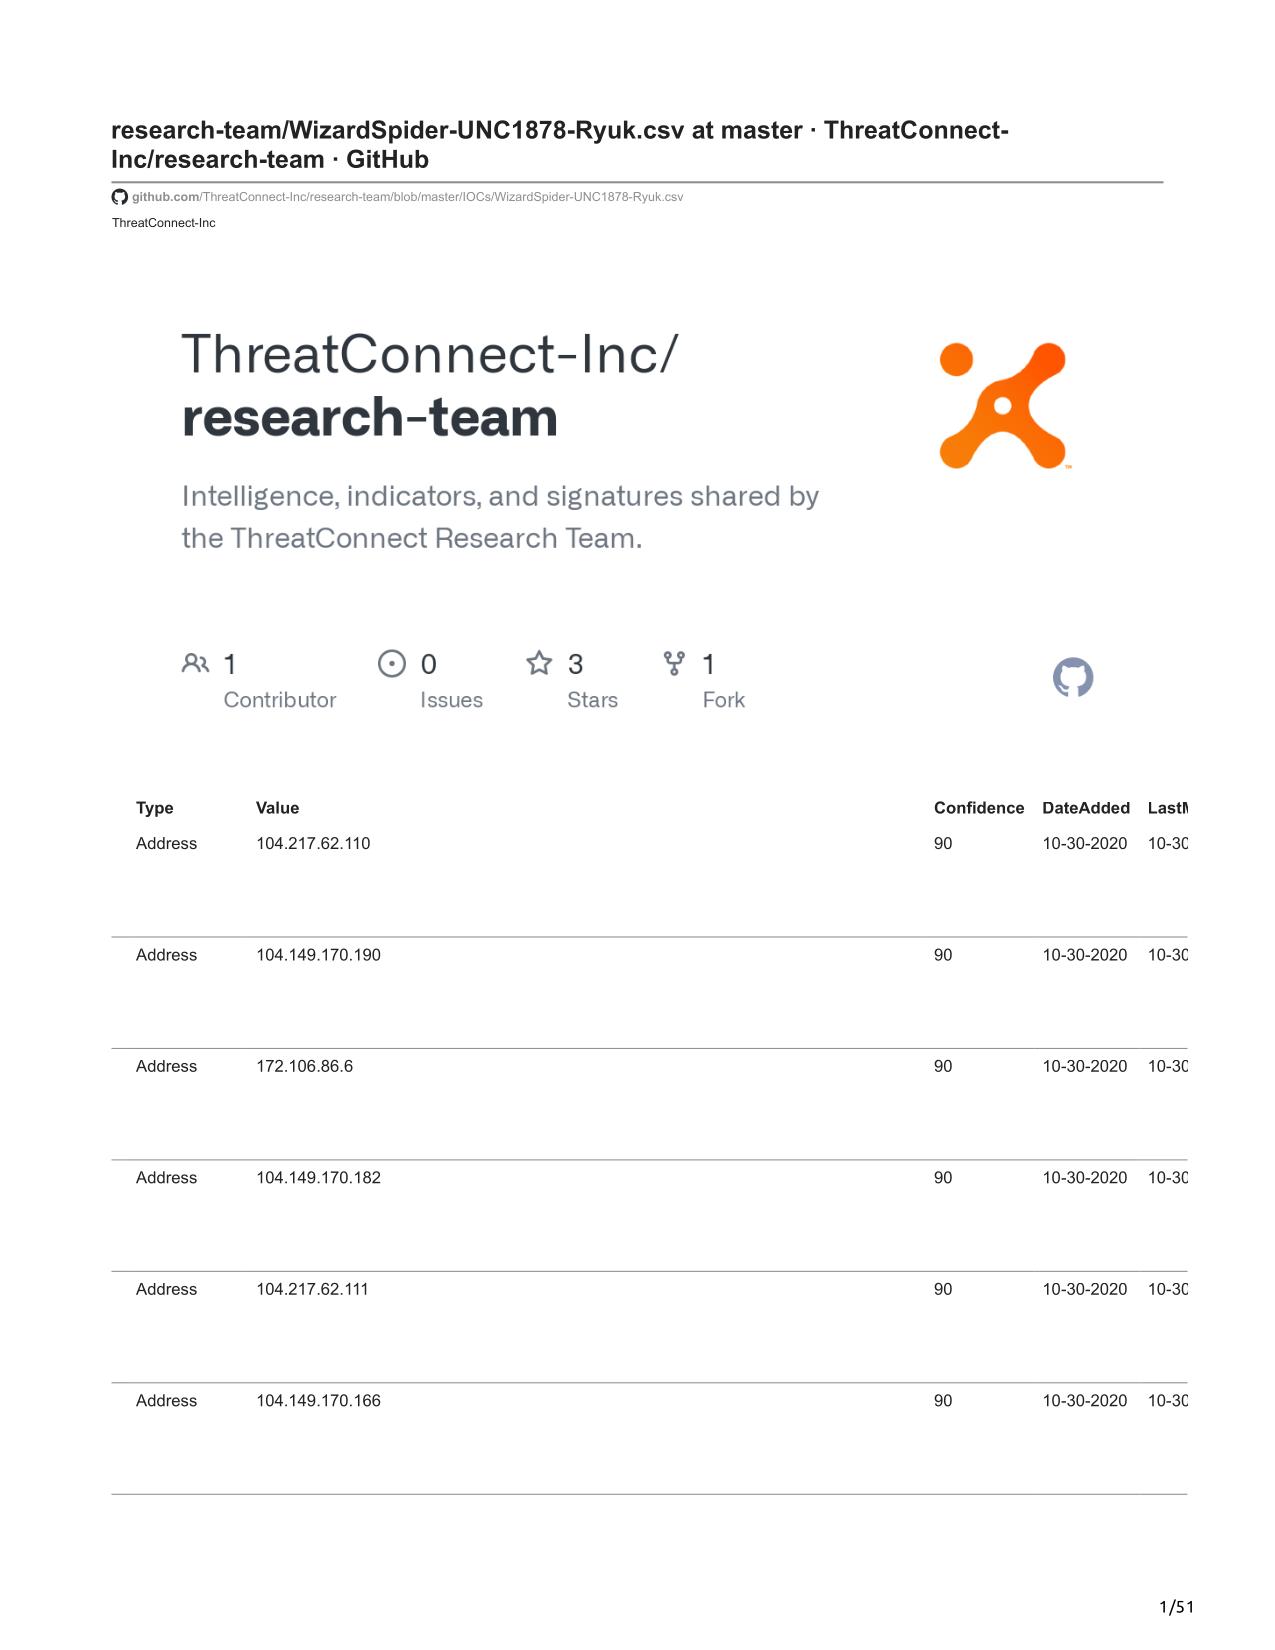The image size is (1275, 1650).
Task: Click the Type column header
Action: (x=155, y=808)
